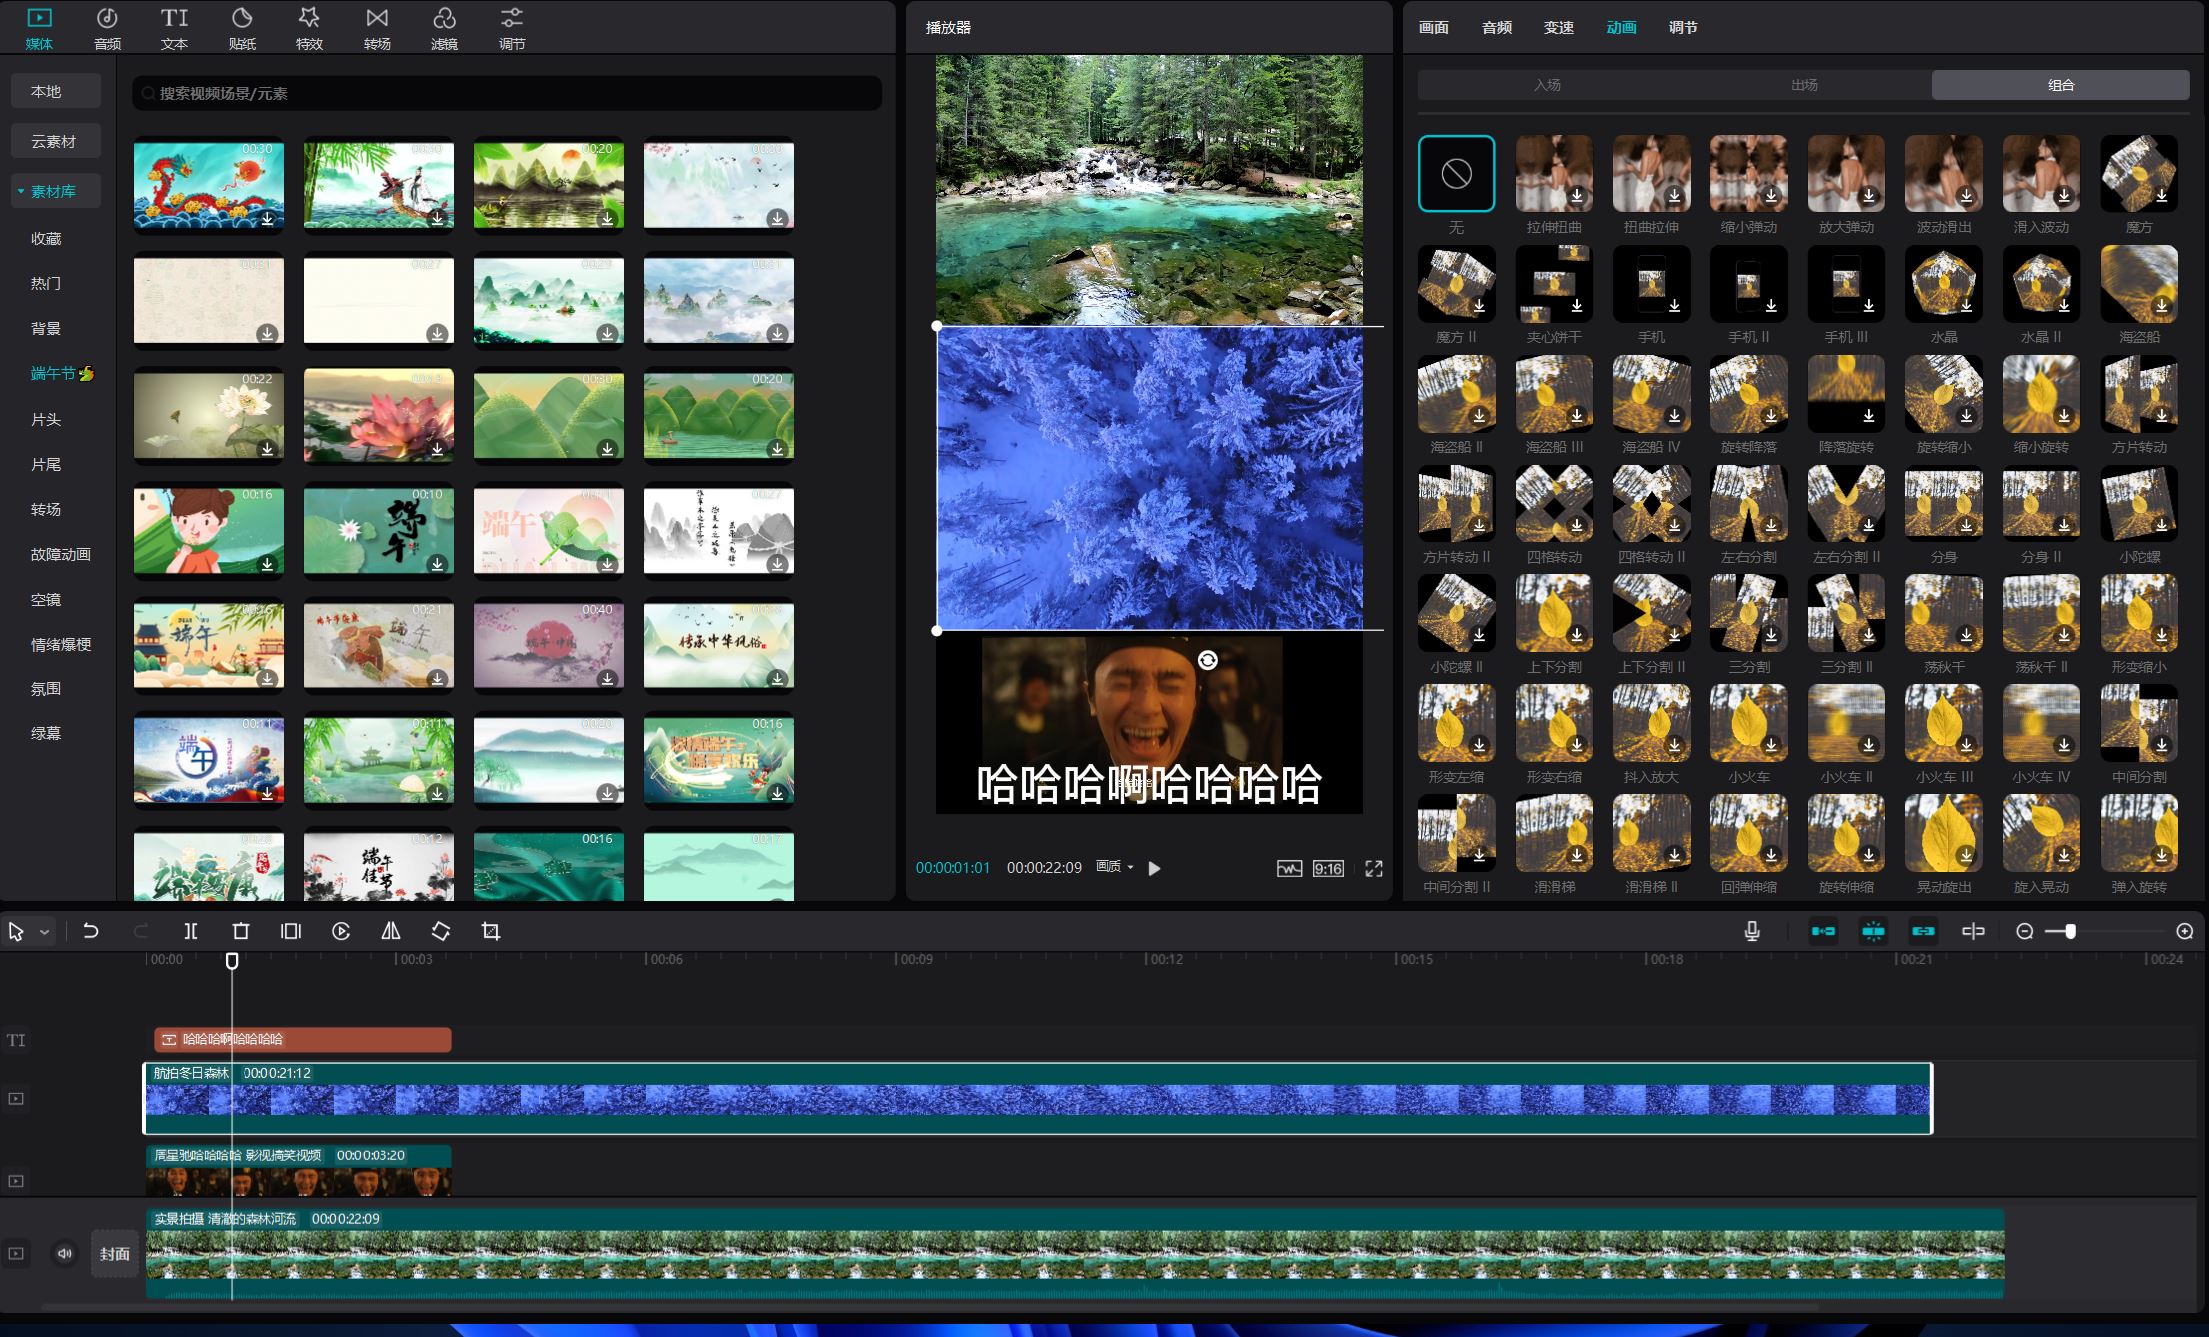Open the 文本 text tool
This screenshot has height=1337, width=2209.
[174, 28]
